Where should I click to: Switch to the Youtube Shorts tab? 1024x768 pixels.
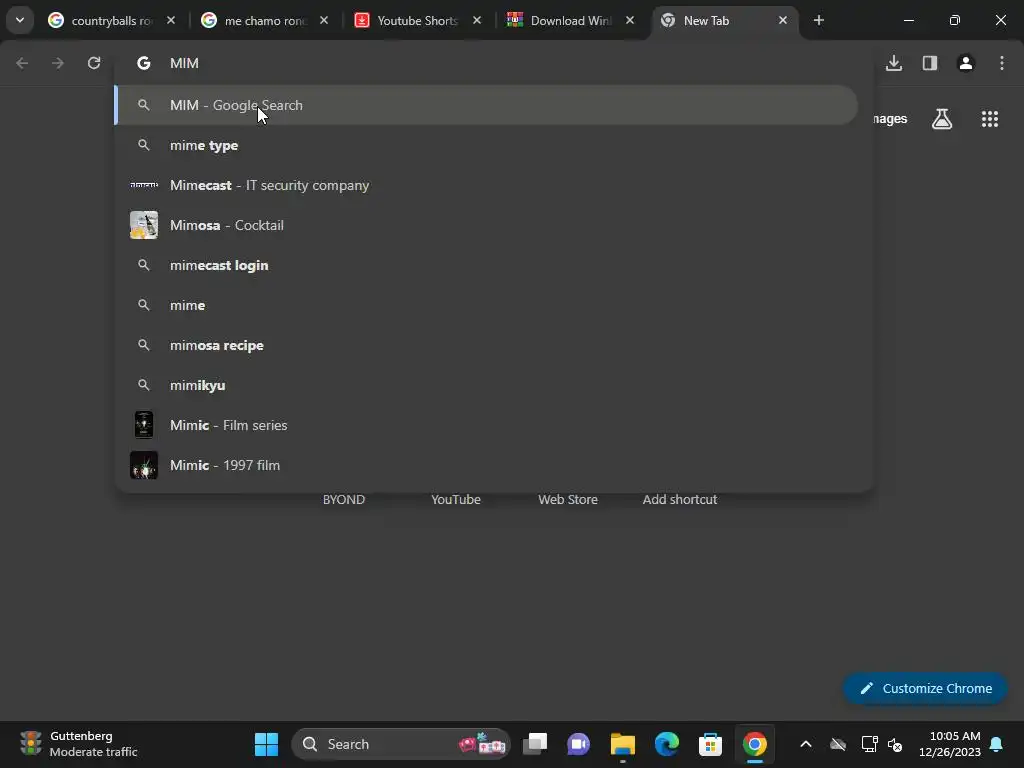pyautogui.click(x=418, y=21)
